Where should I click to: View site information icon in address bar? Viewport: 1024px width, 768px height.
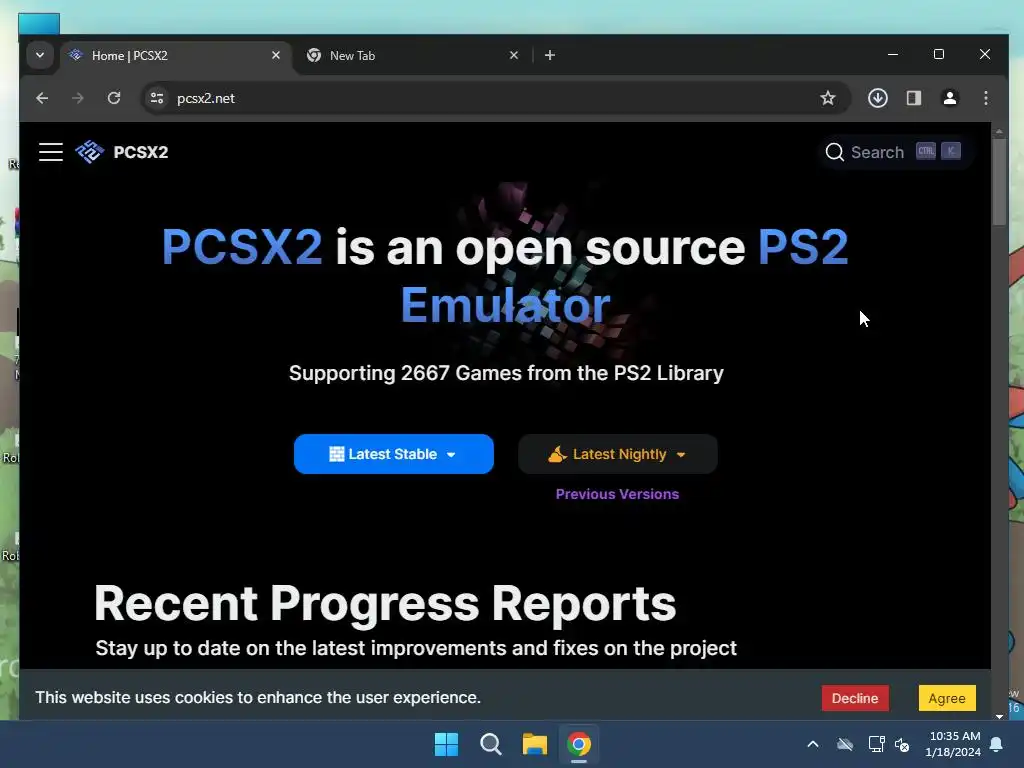157,98
